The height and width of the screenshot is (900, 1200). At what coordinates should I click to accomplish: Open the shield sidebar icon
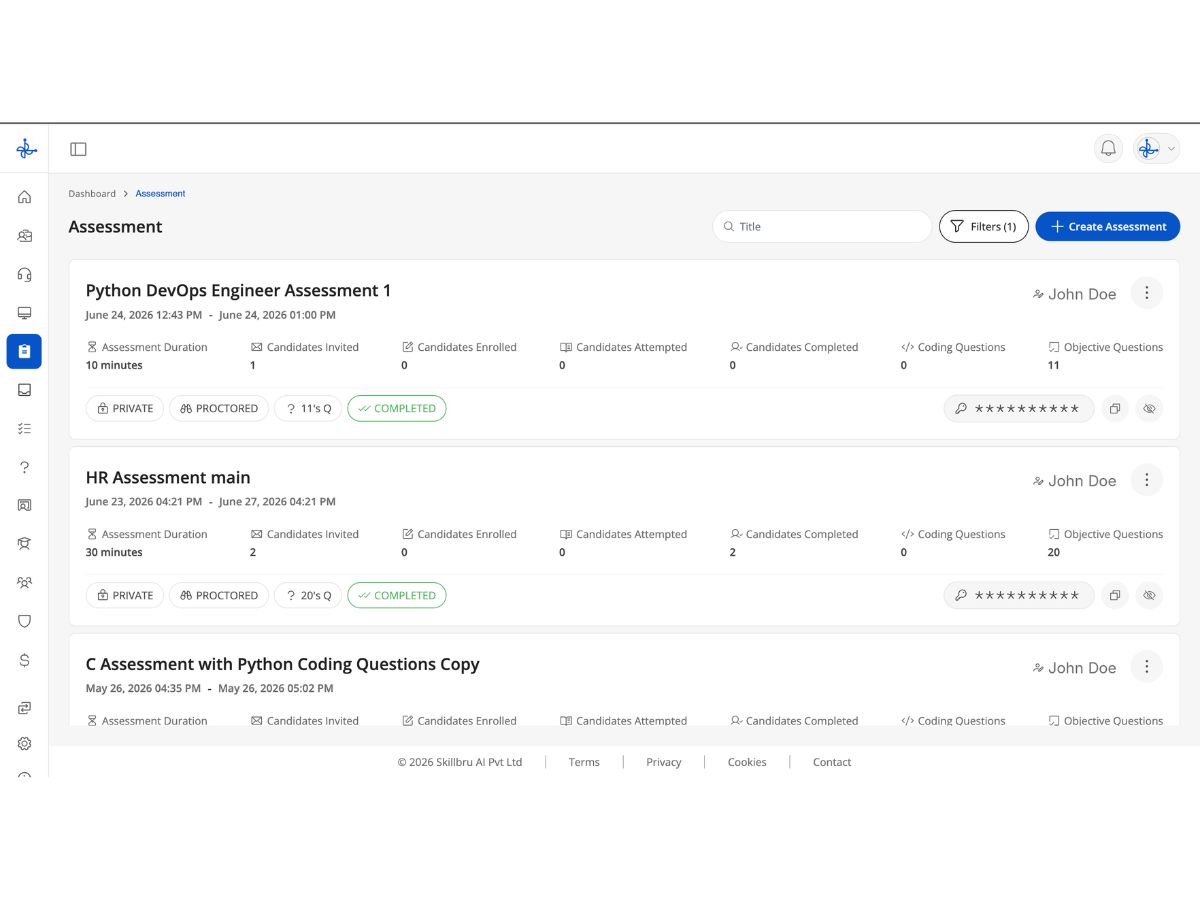(x=25, y=621)
